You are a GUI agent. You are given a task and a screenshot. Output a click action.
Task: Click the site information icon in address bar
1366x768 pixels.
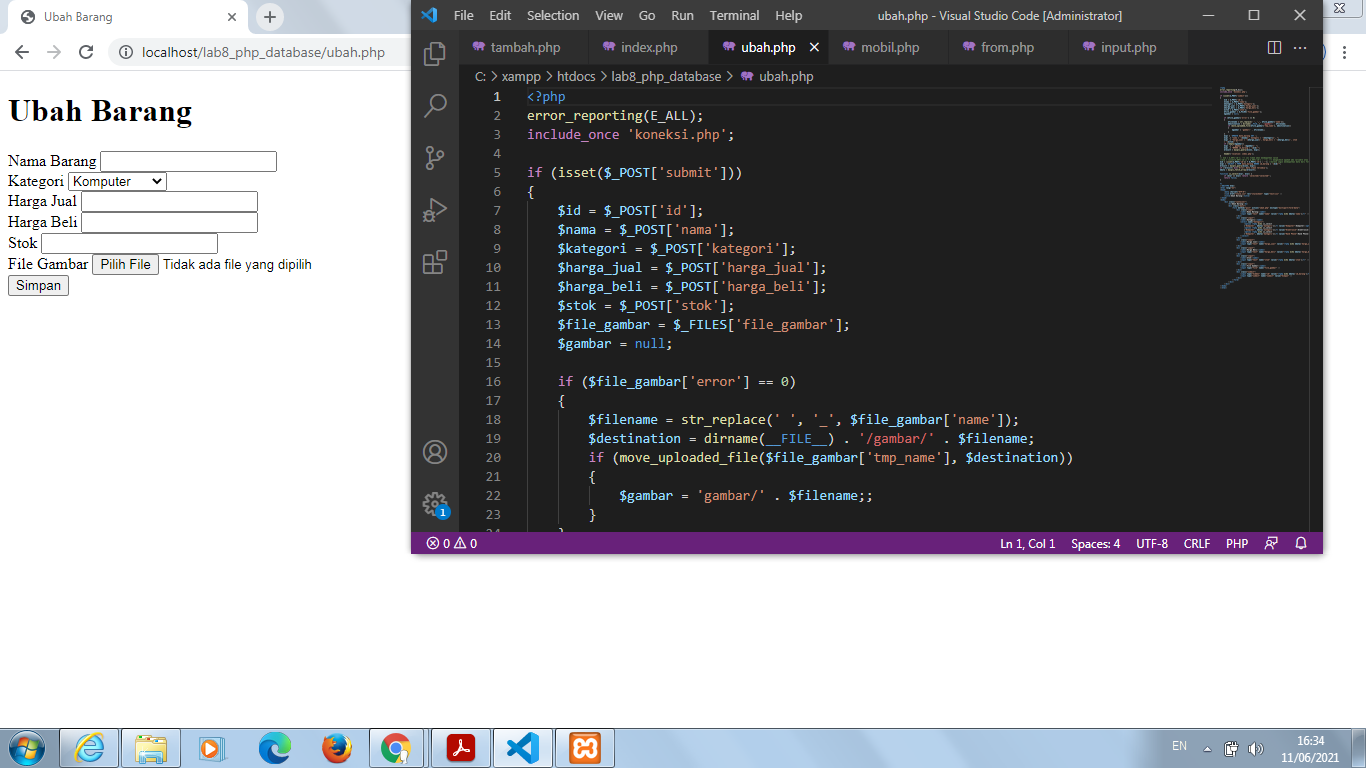click(x=126, y=52)
